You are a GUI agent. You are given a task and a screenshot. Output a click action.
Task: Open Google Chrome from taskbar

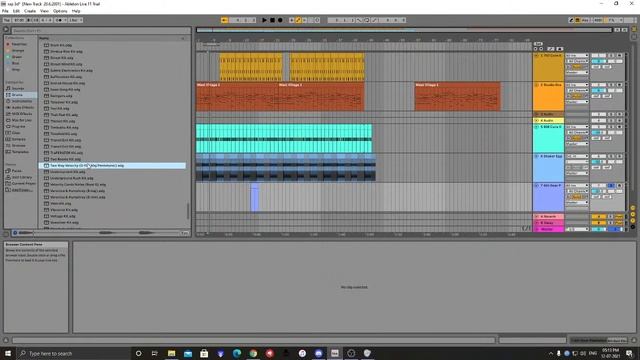tap(253, 353)
